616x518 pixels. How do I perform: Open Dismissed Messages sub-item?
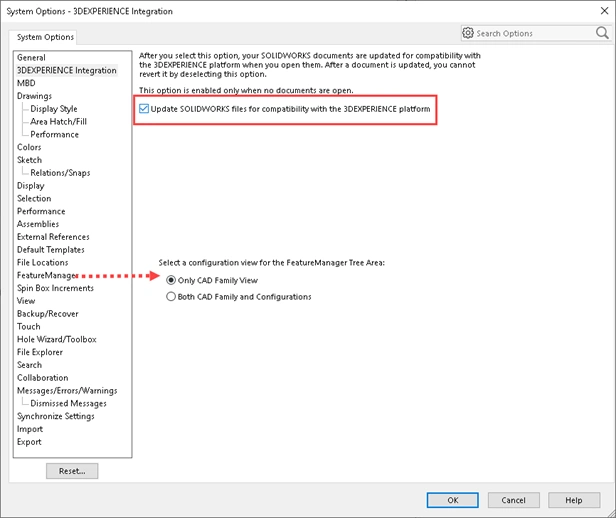pyautogui.click(x=68, y=403)
